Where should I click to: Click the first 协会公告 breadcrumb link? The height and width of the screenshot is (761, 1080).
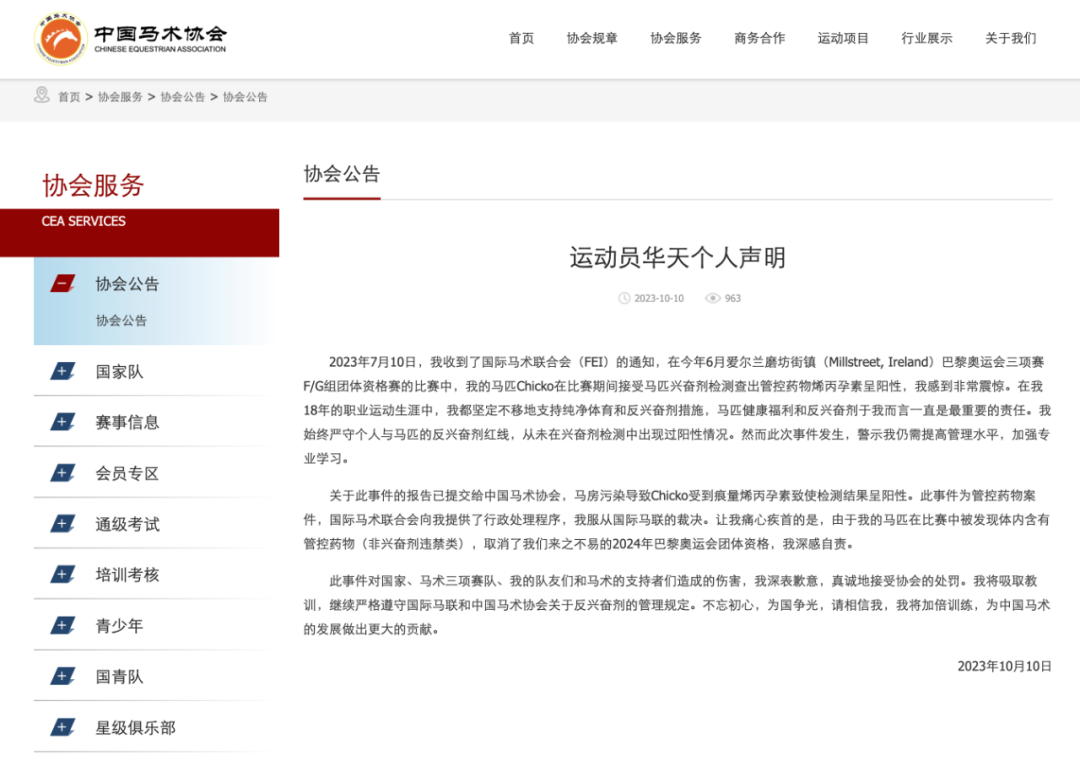tap(183, 97)
